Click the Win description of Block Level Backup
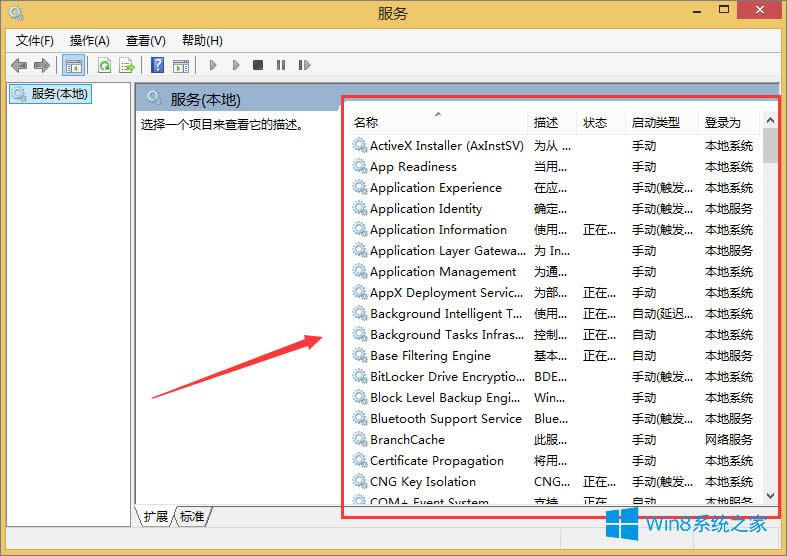Screen dimensions: 787x556 click(x=549, y=397)
